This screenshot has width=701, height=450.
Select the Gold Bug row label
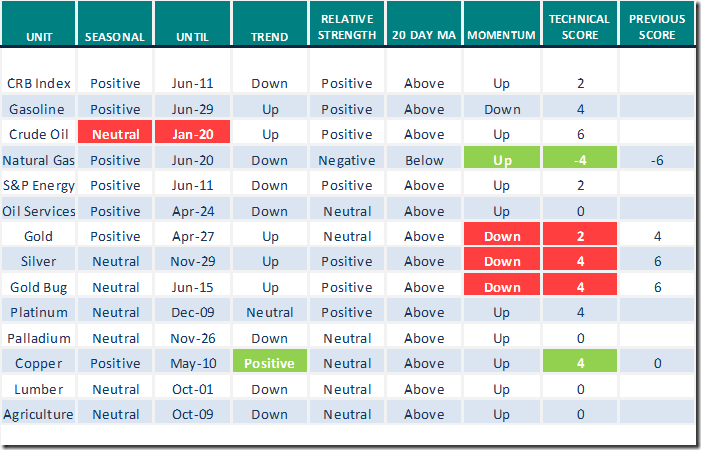tap(38, 287)
